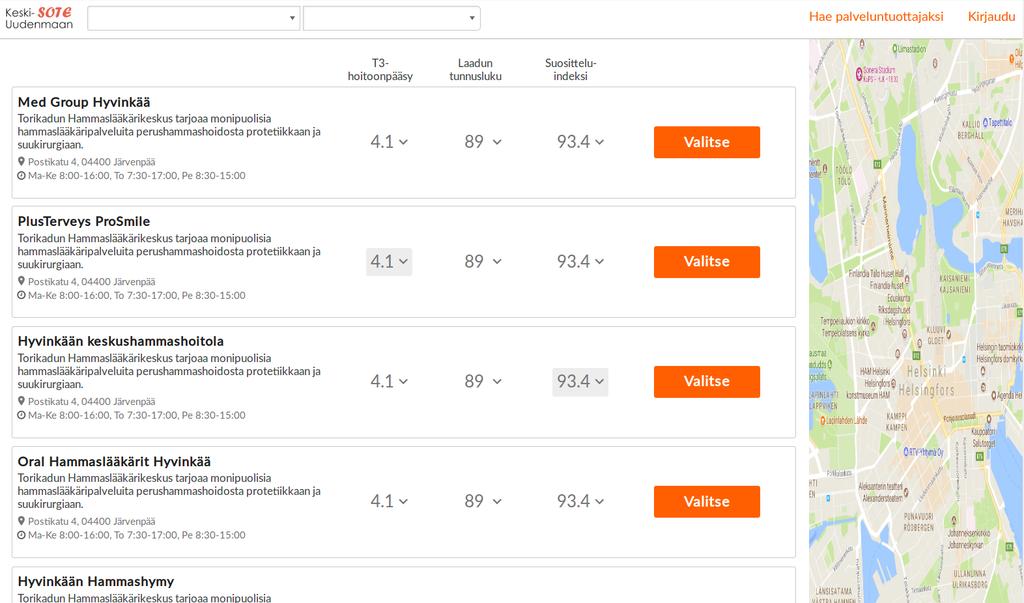Click the map pin icon in Med Group Hyvinkää card
Screen dimensions: 1024x603
[x=22, y=161]
